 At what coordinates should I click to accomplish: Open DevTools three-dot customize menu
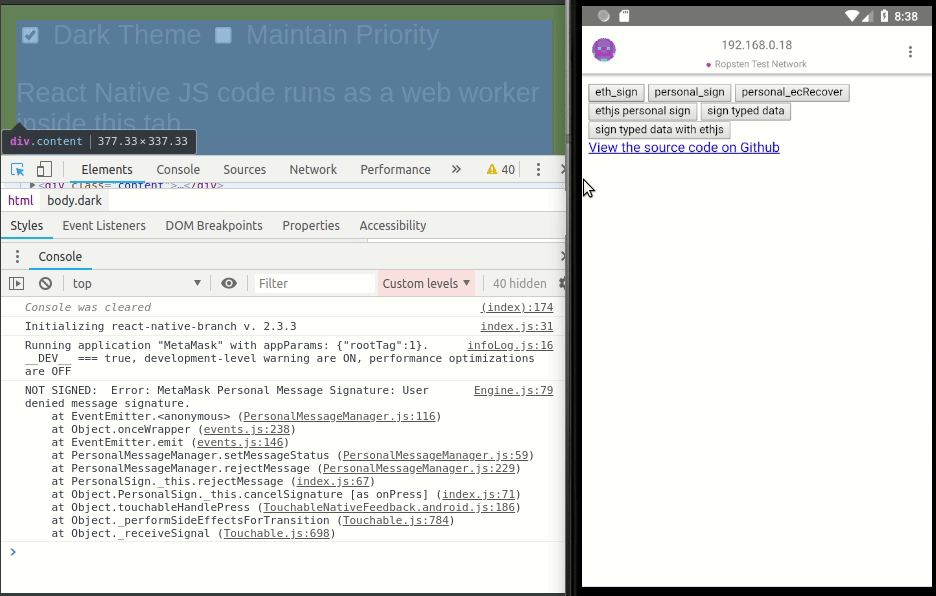pos(538,170)
